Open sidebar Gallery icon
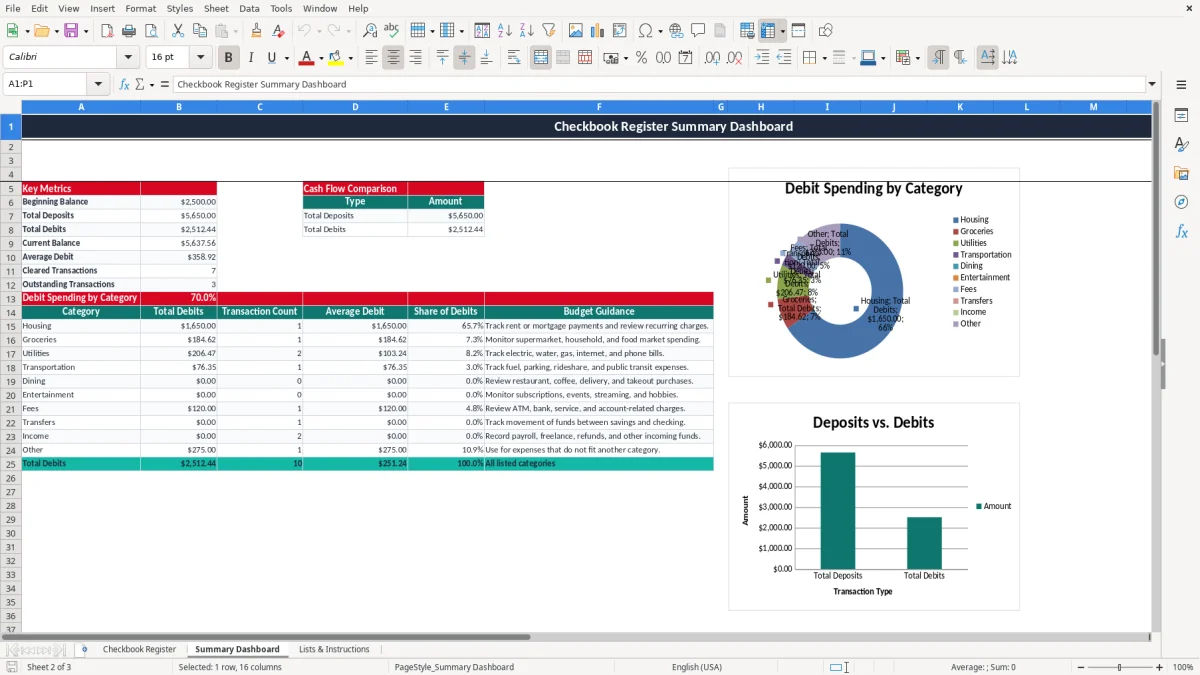The image size is (1200, 675). click(1181, 174)
